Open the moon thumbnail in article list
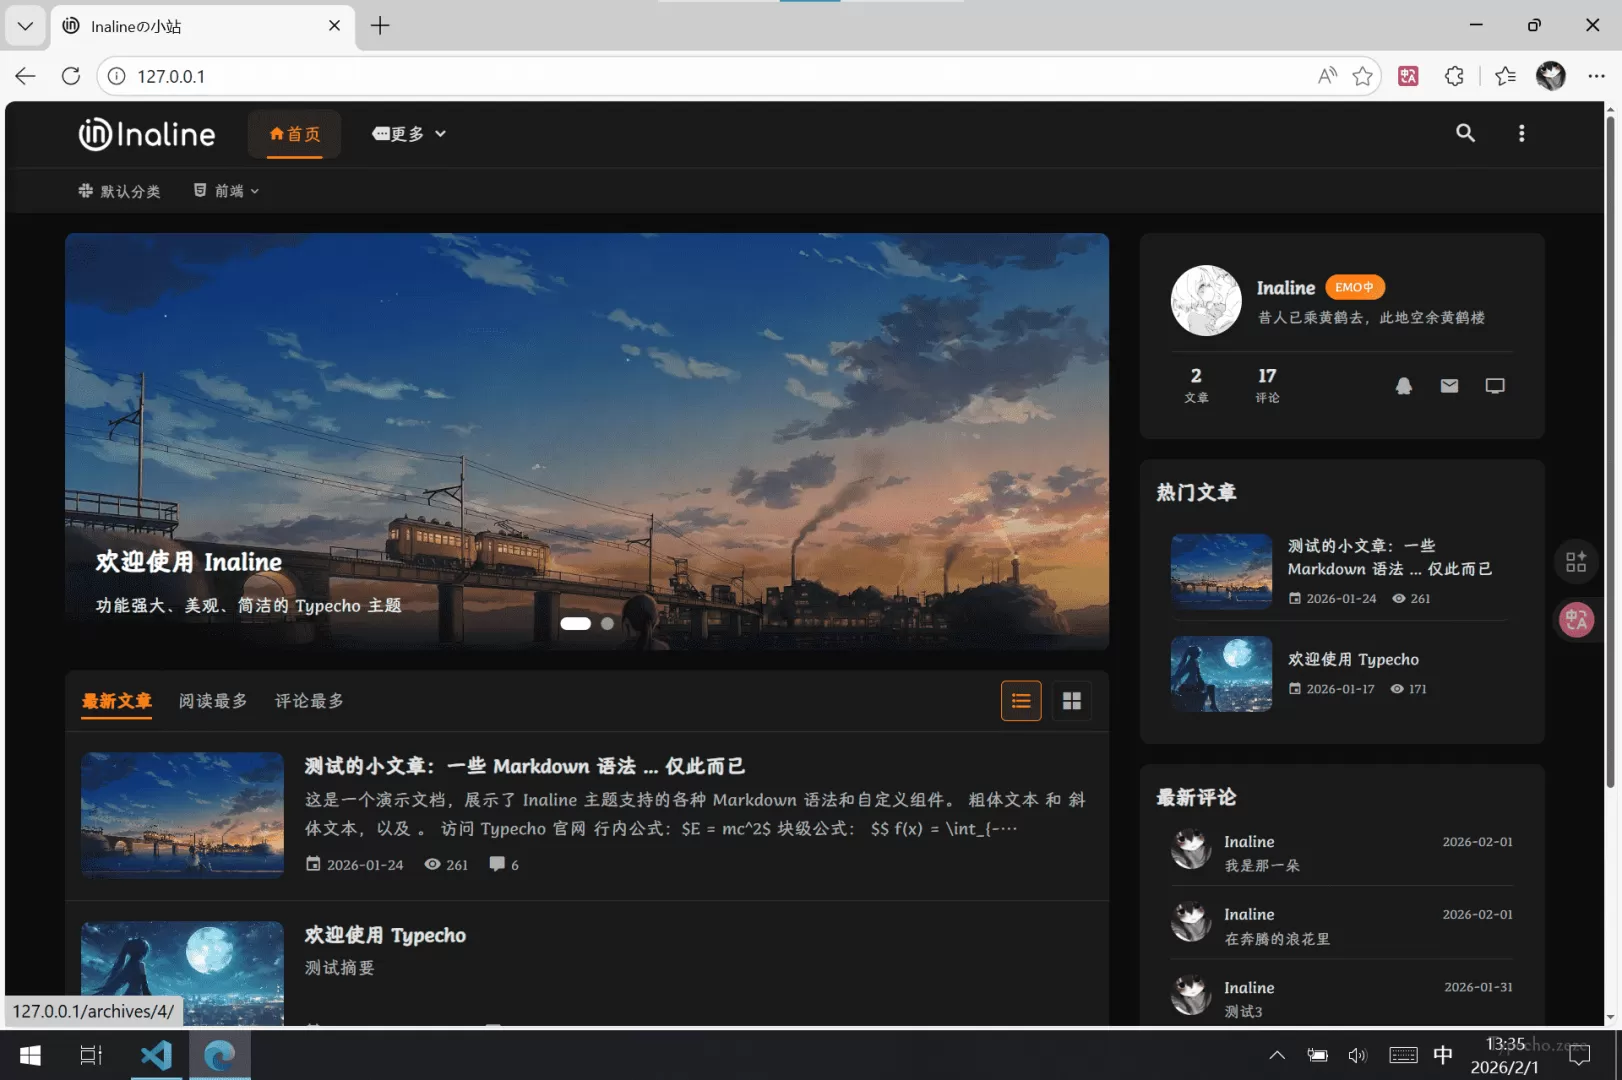 pyautogui.click(x=183, y=973)
